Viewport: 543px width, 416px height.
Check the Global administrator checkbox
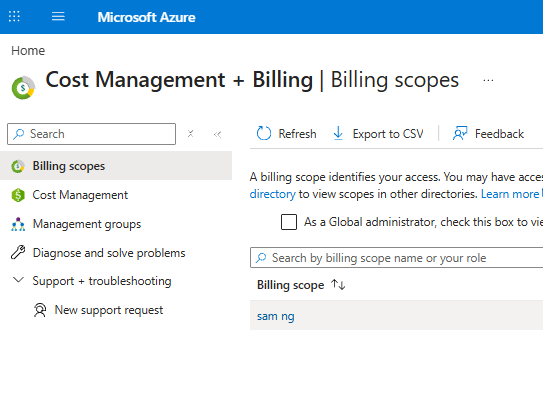point(289,222)
